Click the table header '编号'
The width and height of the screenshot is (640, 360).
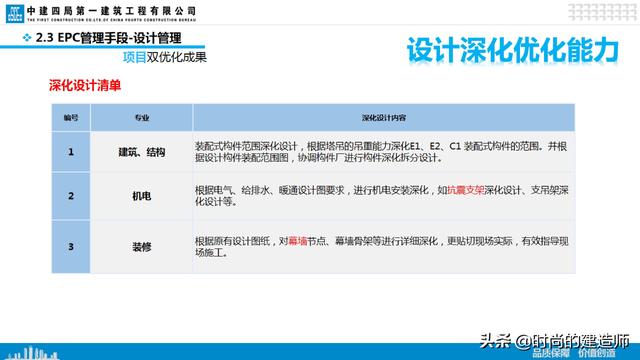[71, 118]
